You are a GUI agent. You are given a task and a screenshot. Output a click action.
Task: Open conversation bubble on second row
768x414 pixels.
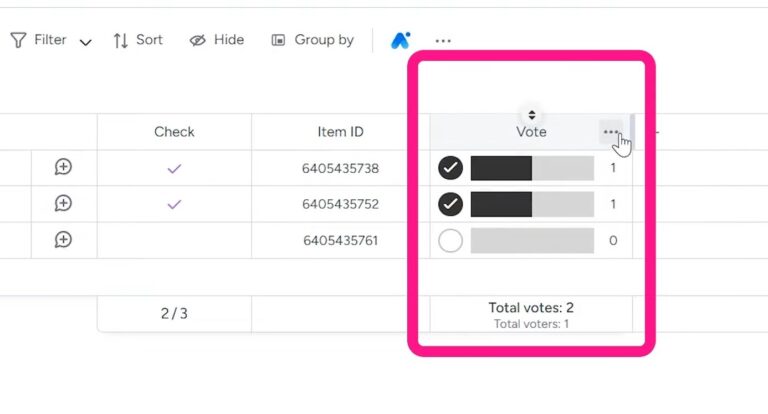point(63,204)
